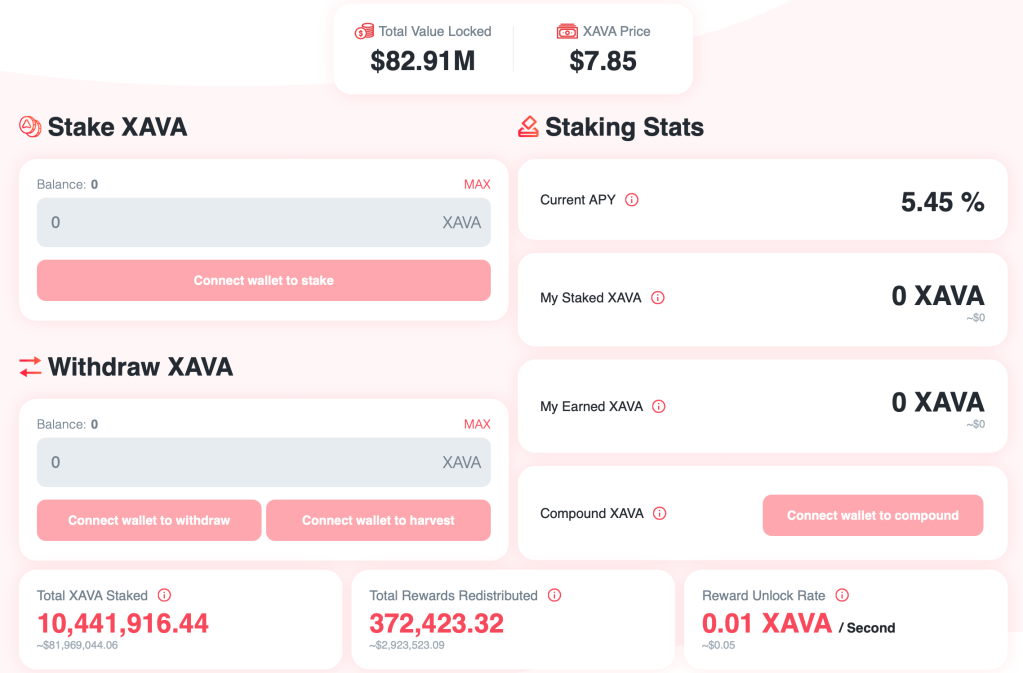Click the Staking Stats heading icon

coord(528,127)
